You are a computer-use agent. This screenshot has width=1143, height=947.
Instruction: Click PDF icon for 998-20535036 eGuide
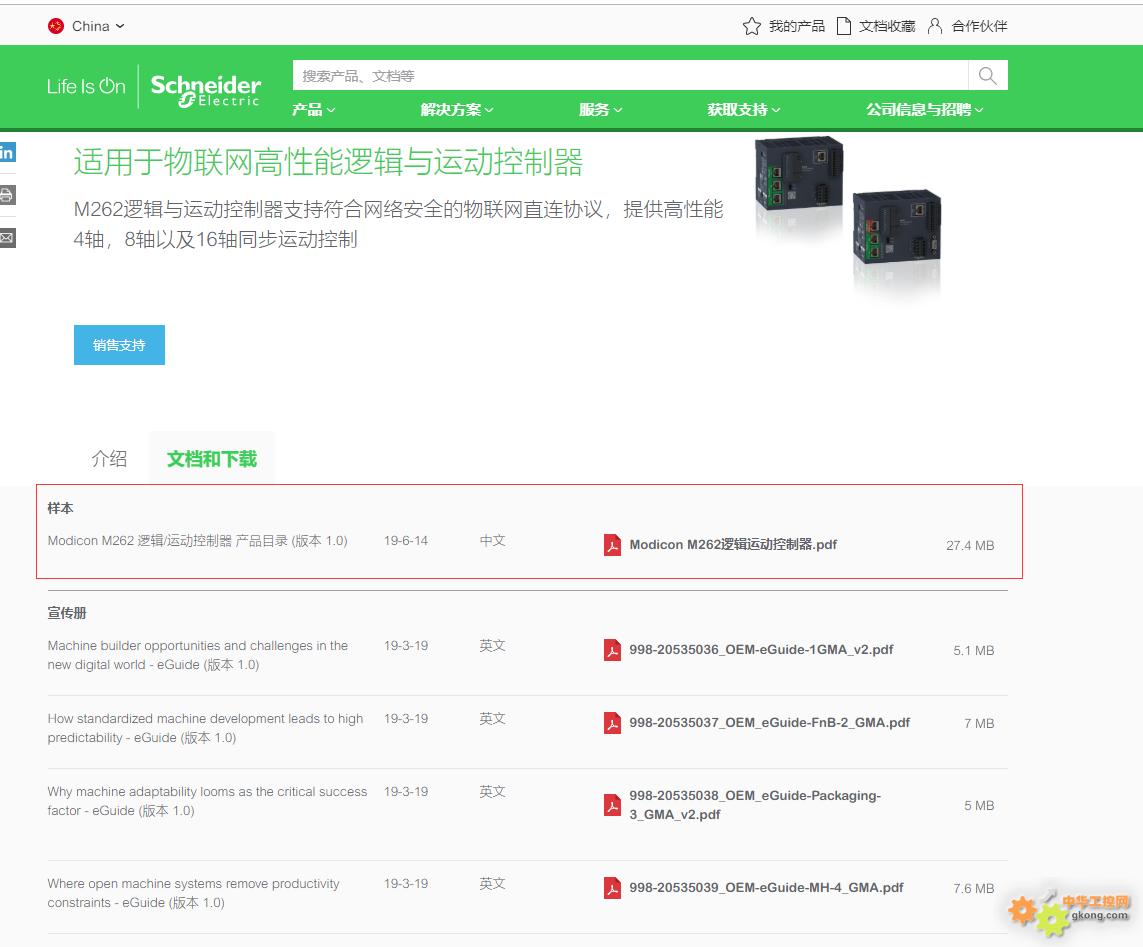(612, 650)
